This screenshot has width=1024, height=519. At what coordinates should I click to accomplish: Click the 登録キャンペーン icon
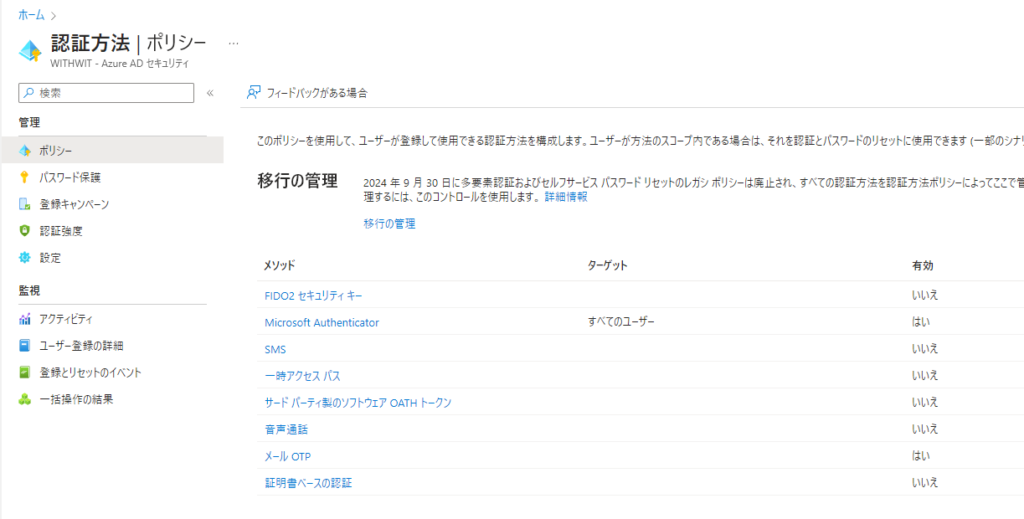[25, 204]
